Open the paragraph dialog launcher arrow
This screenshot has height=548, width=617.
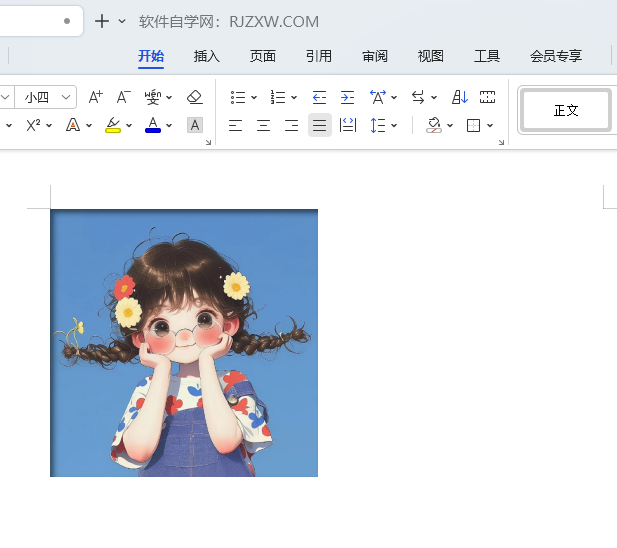501,142
